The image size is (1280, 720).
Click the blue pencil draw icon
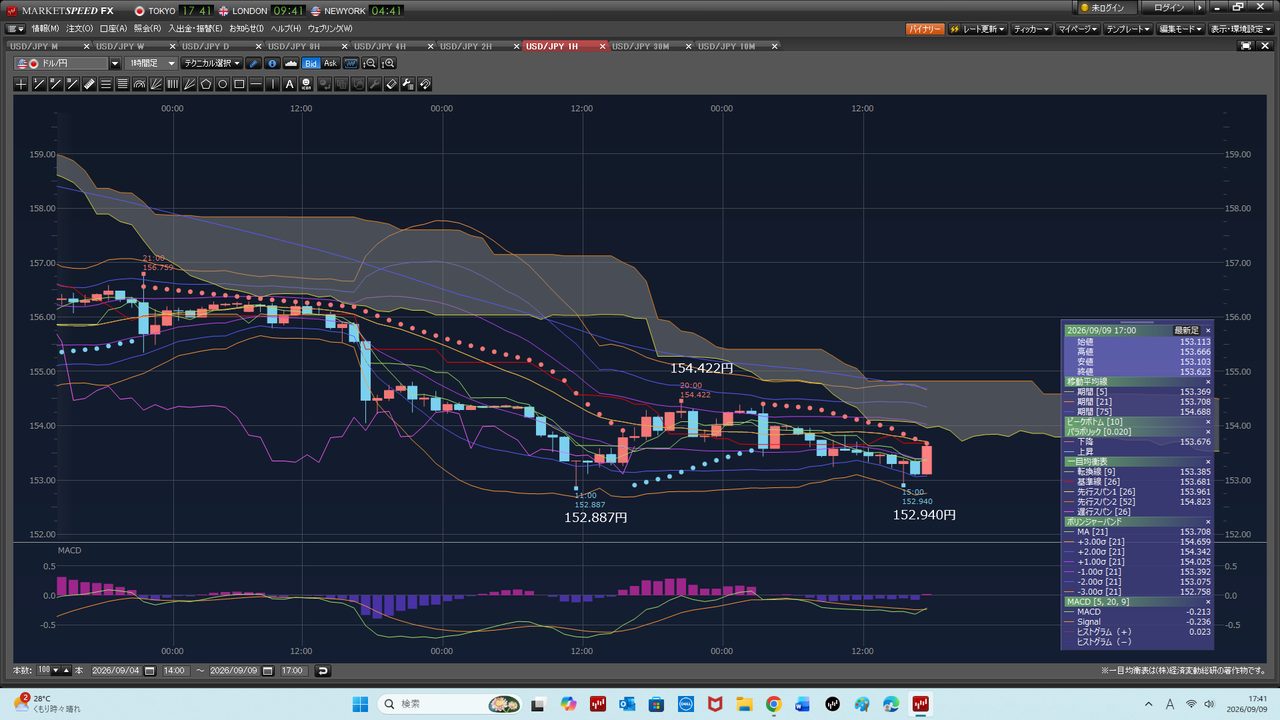[x=255, y=63]
